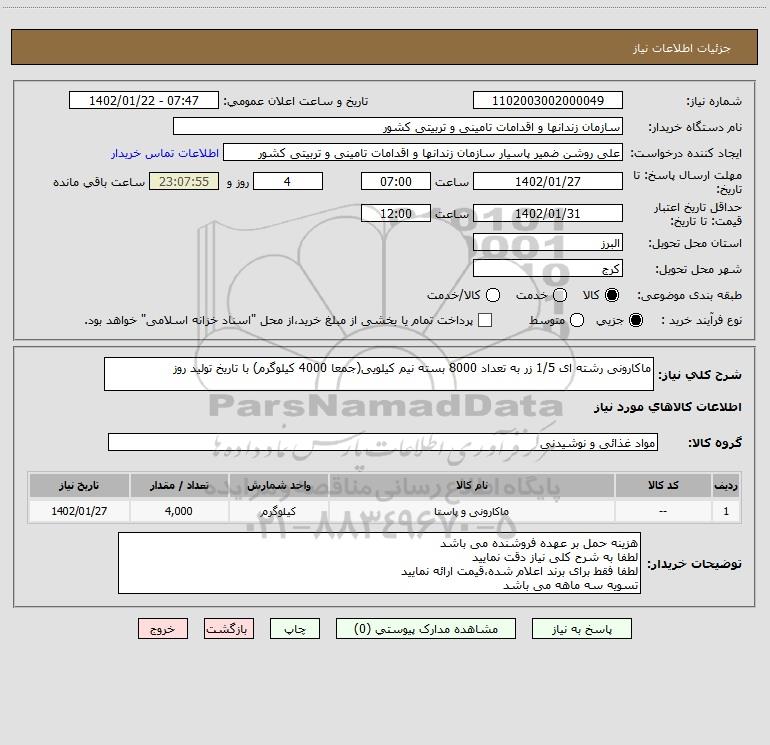Click the اطلاعات کالاهای مورد نیاز heading
Image resolution: width=770 pixels, height=745 pixels.
click(668, 407)
